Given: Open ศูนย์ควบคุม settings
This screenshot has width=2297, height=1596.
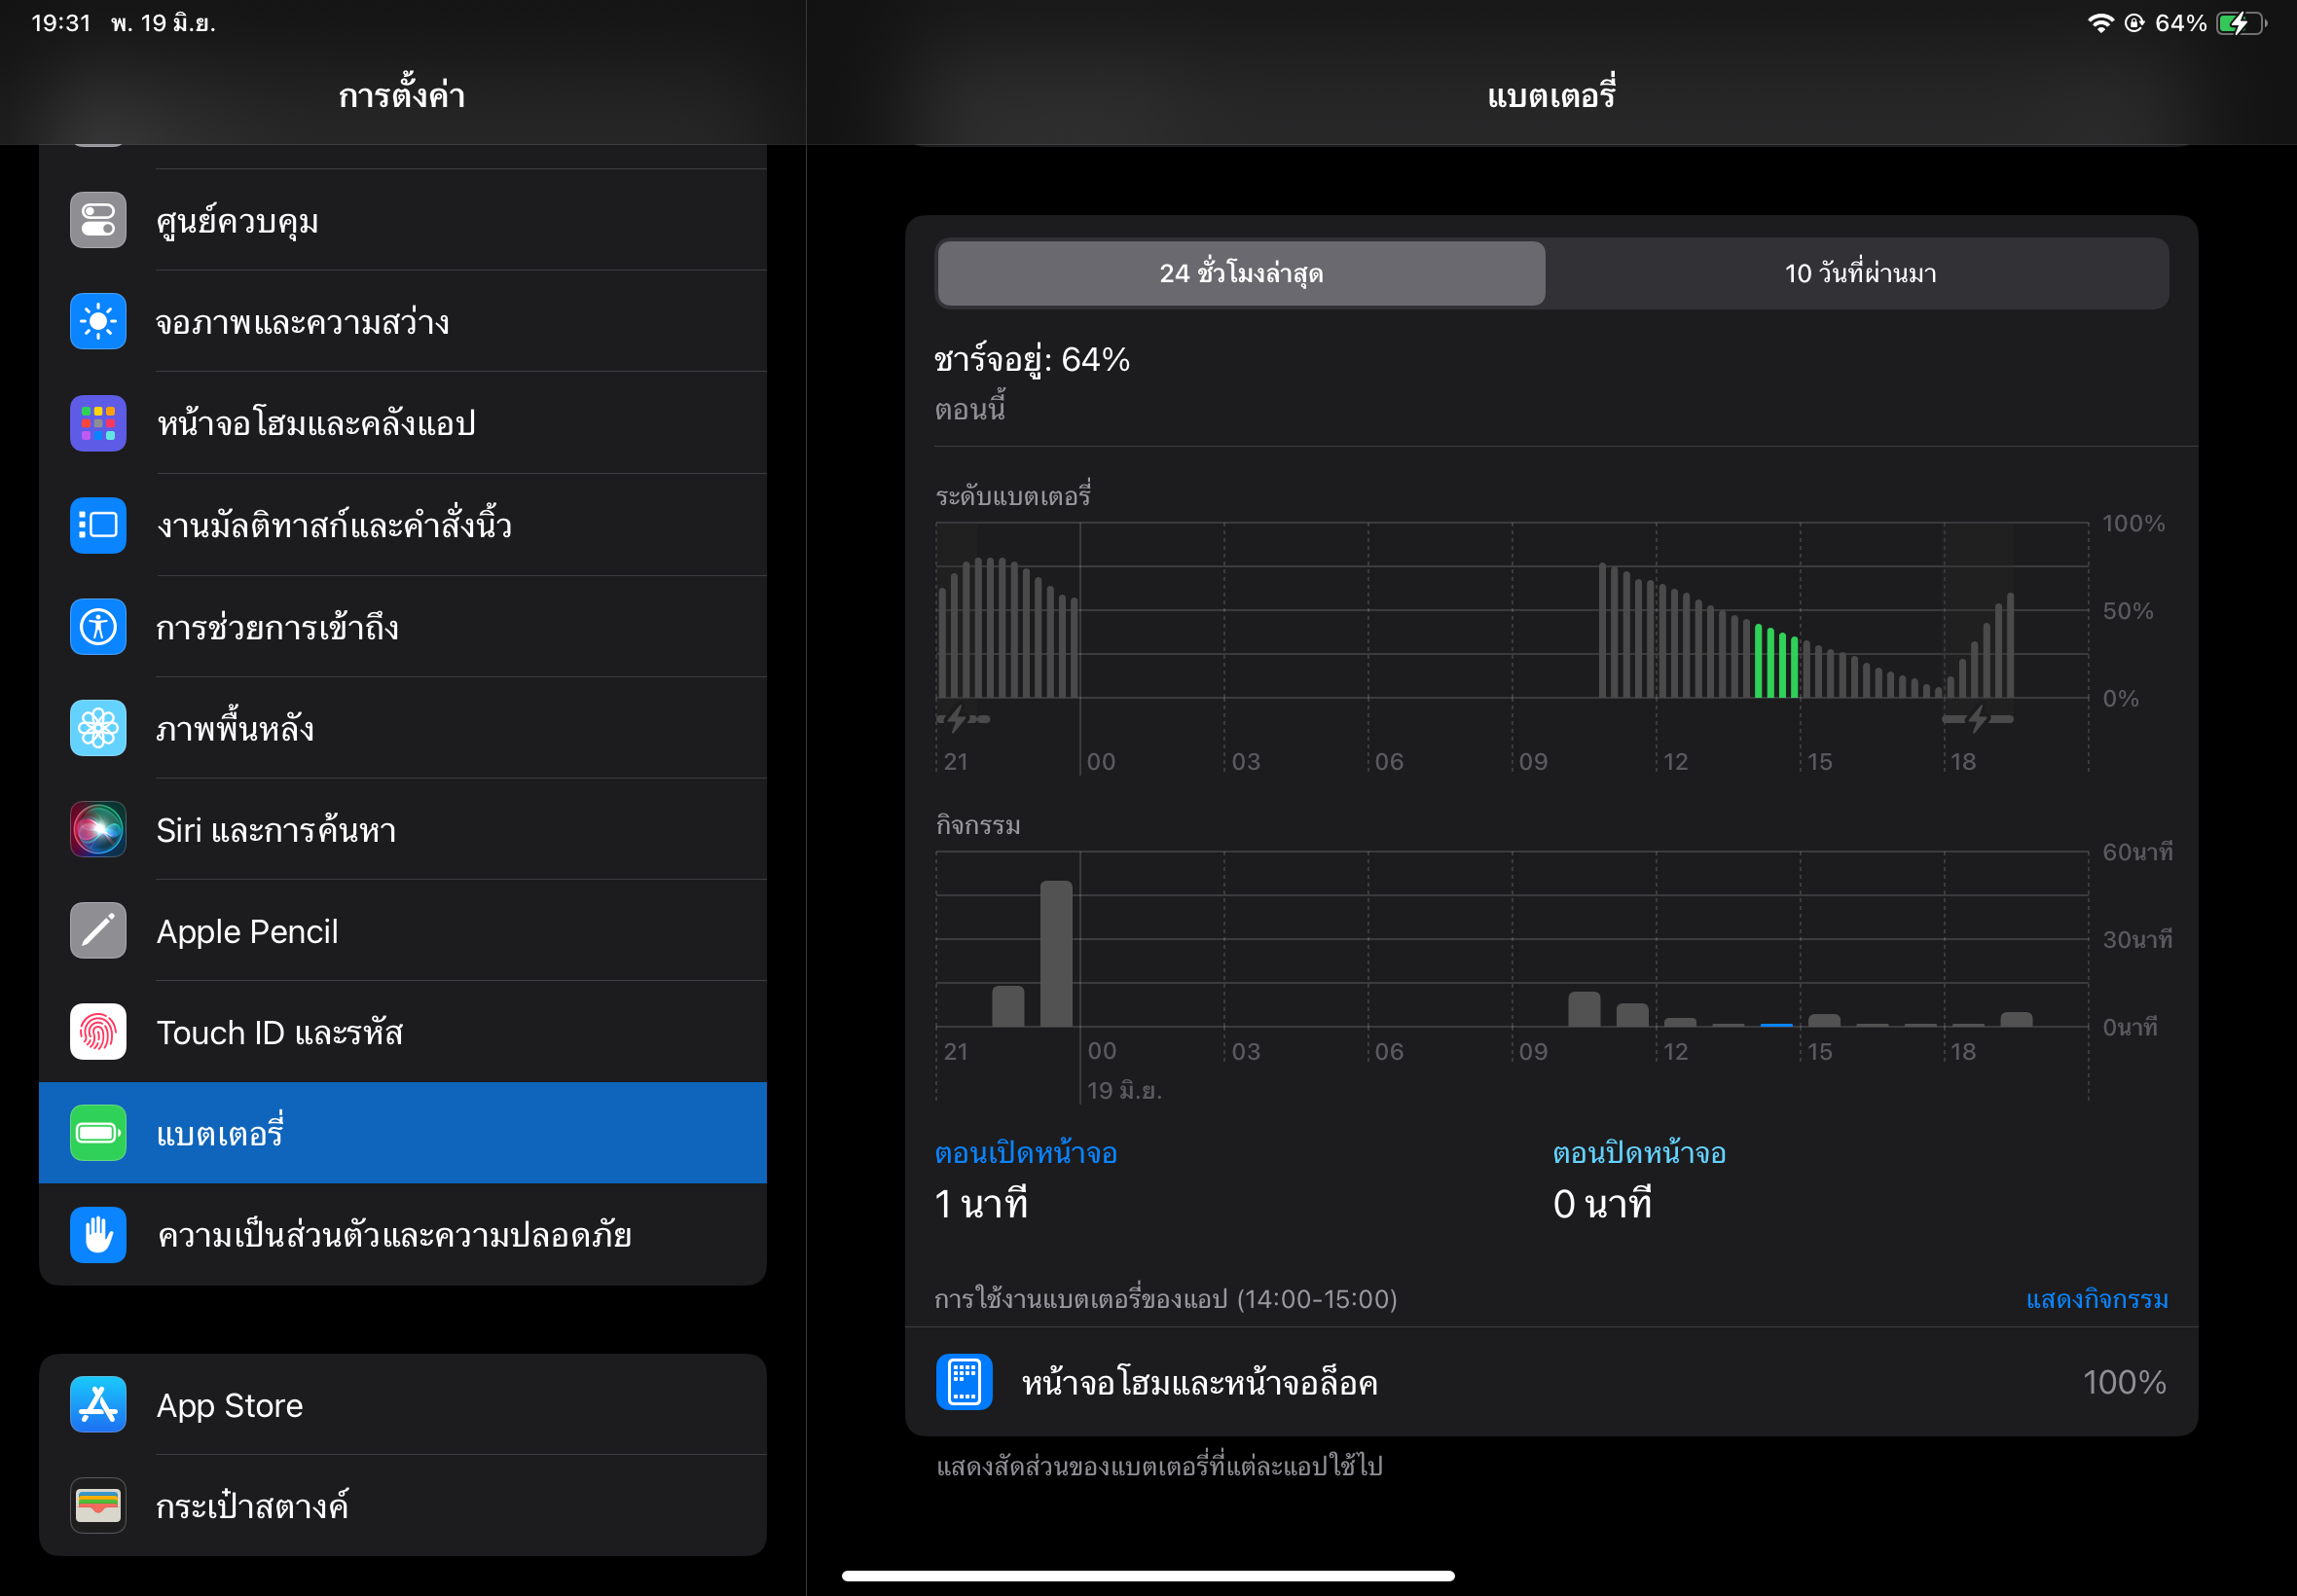Looking at the screenshot, I should coord(403,220).
